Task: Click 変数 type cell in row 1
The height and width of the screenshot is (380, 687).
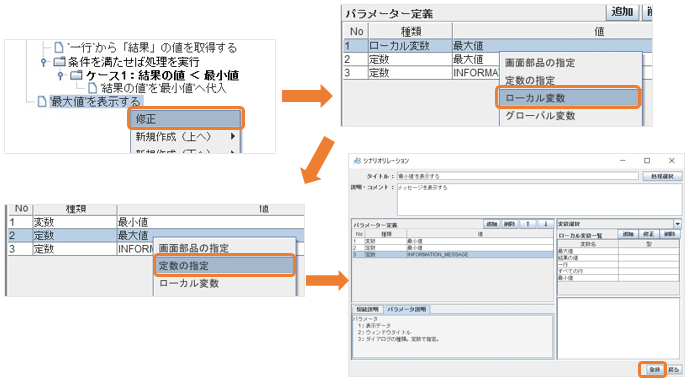Action: click(x=75, y=222)
